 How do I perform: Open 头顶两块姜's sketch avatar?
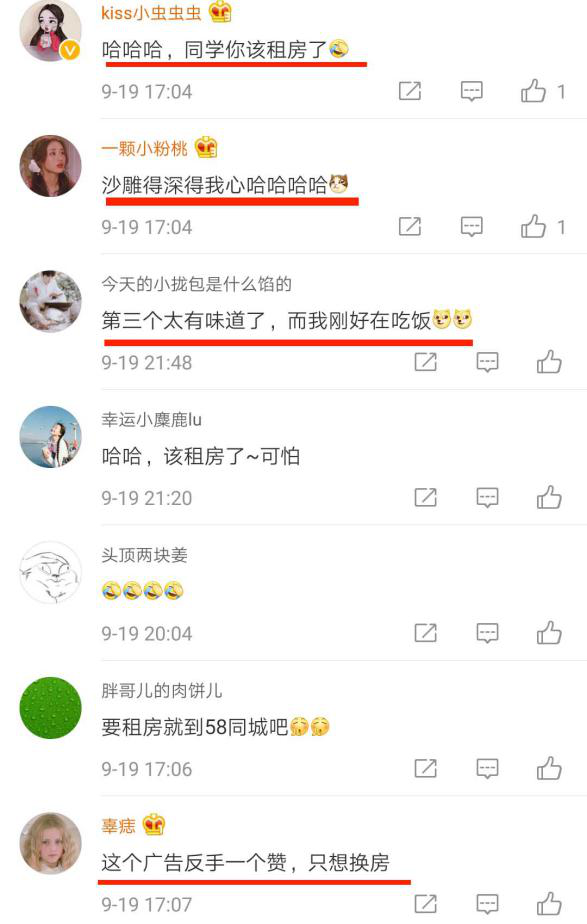(x=51, y=572)
